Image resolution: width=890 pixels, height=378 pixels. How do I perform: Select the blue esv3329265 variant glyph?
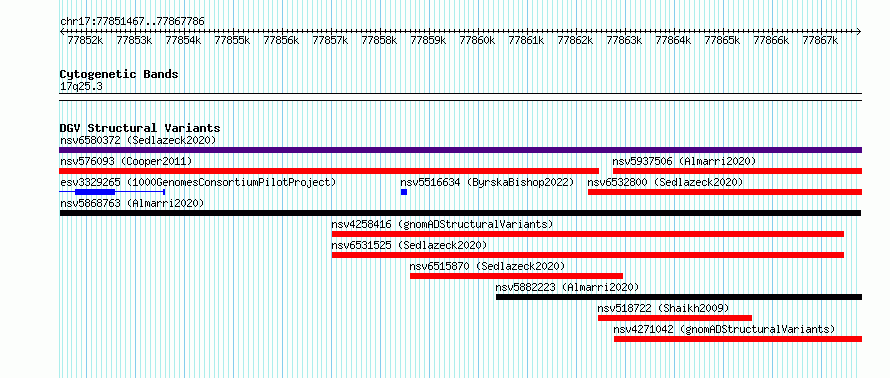[112, 192]
